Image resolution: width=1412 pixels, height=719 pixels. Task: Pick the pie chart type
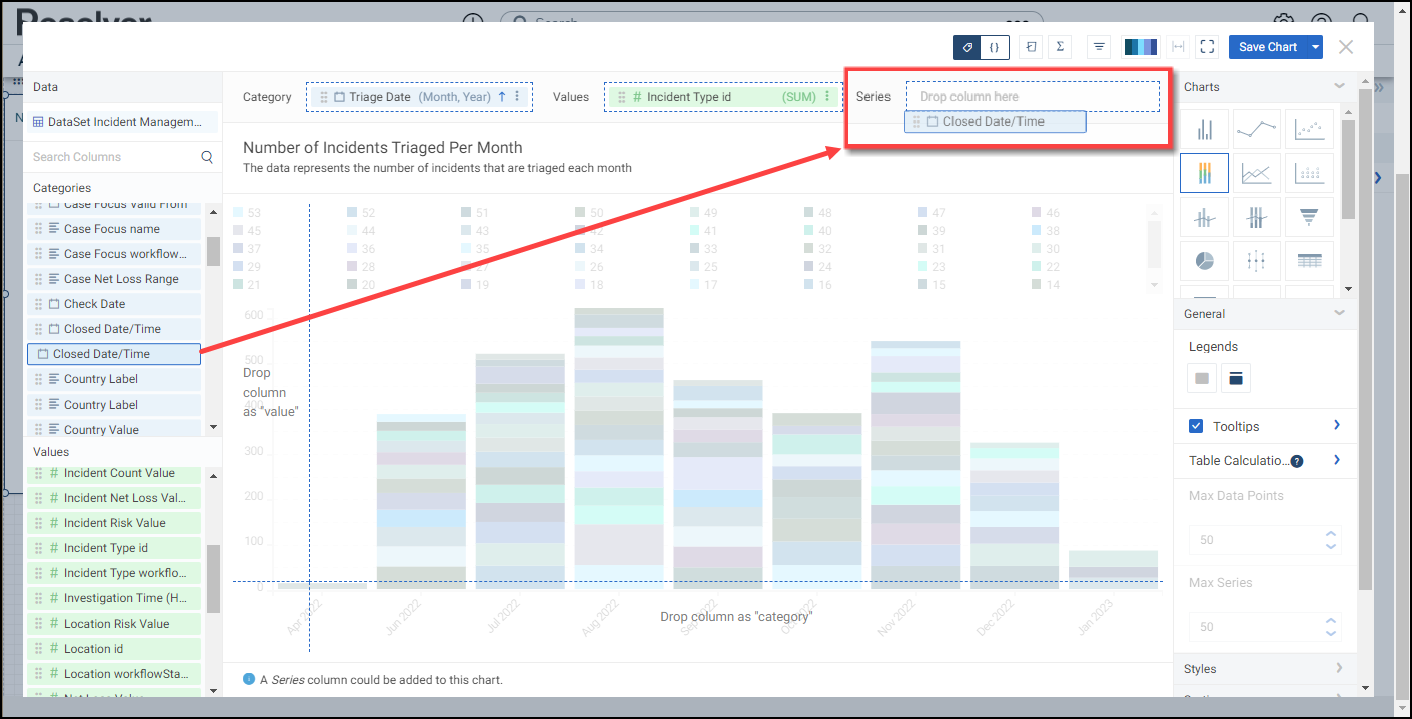coord(1205,261)
